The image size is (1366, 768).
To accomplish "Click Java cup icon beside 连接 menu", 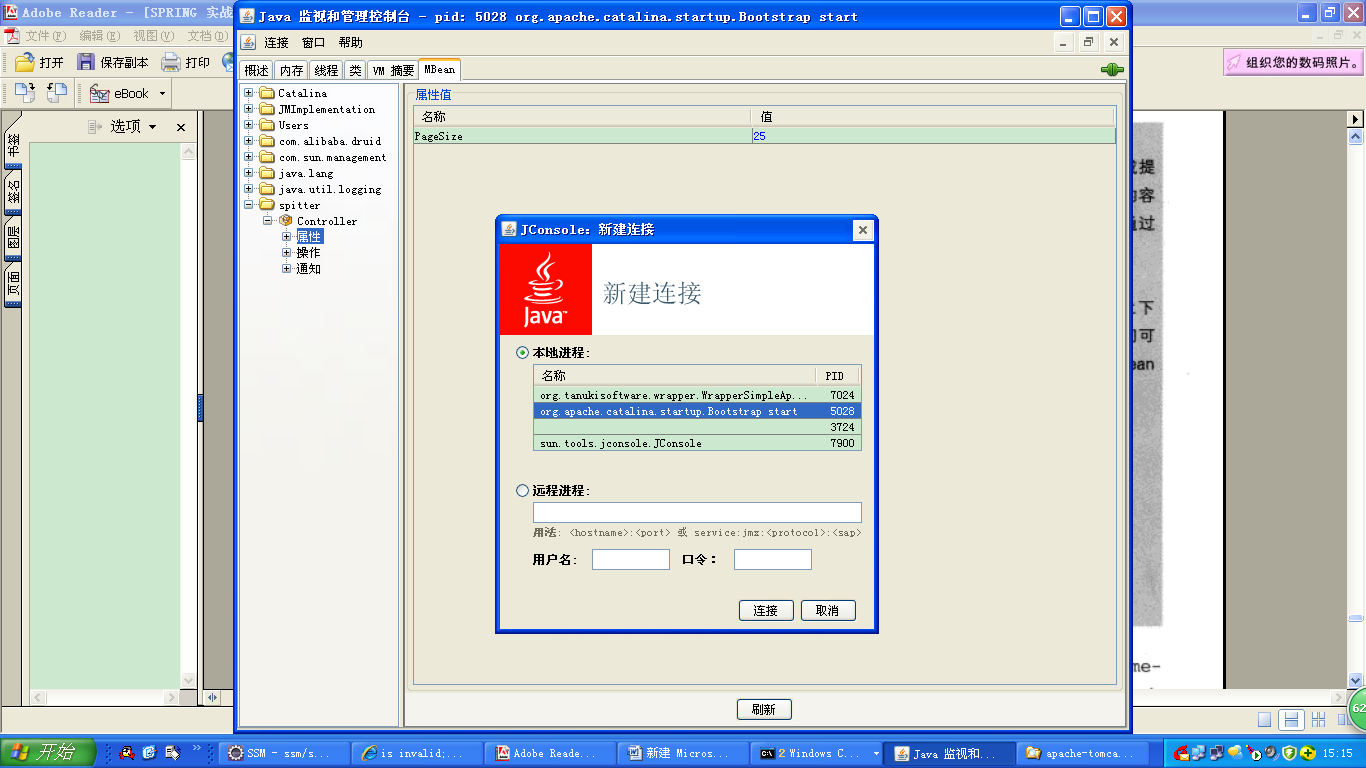I will pos(248,43).
